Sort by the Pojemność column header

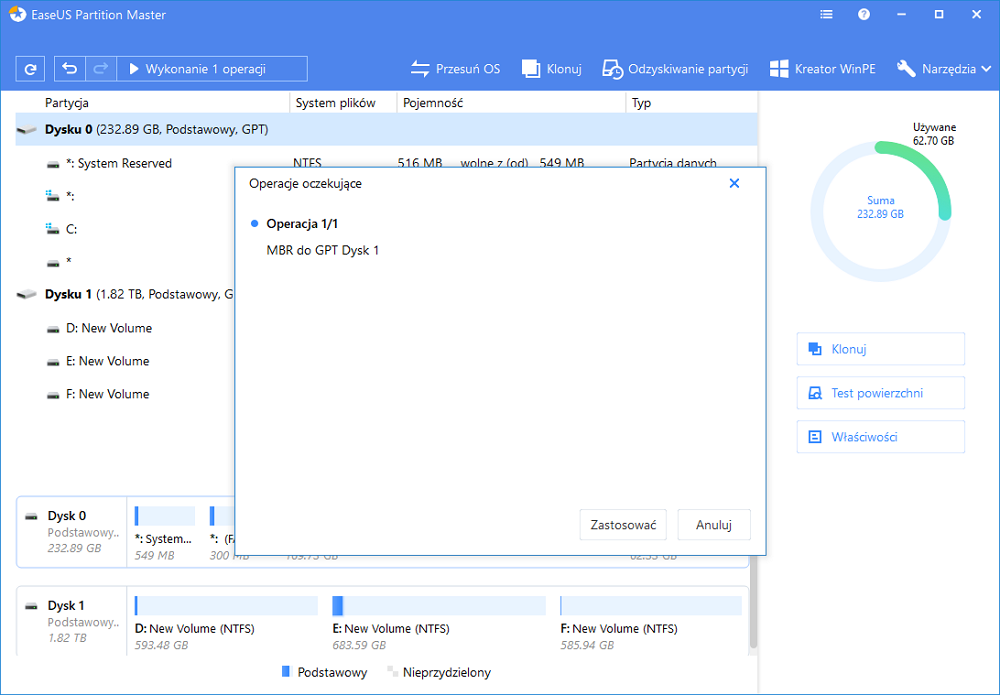tap(433, 103)
